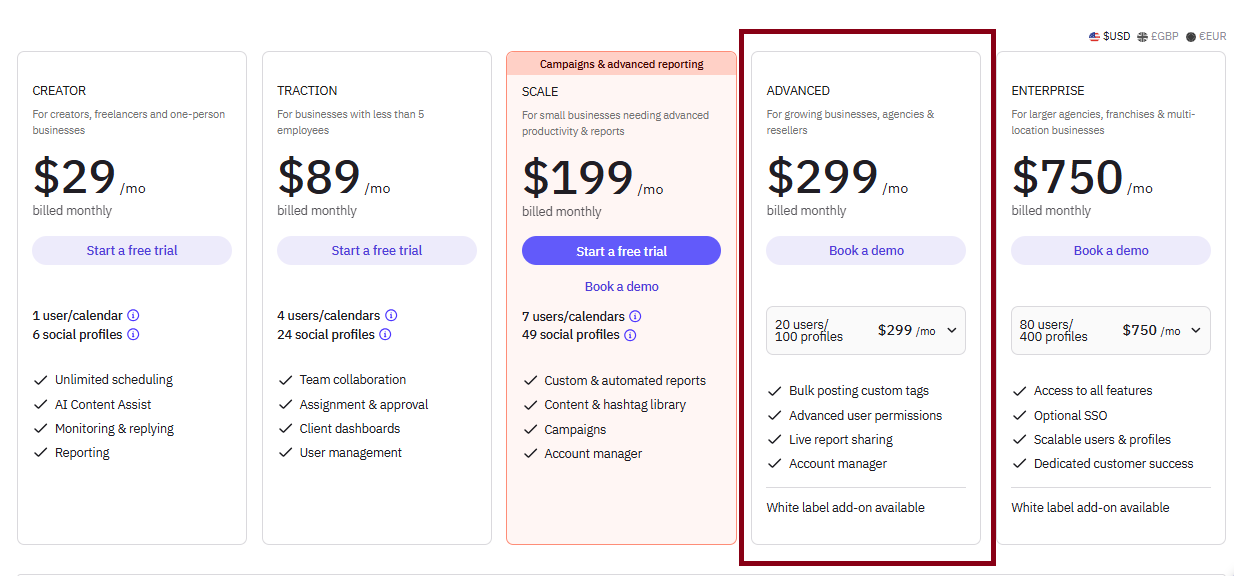
Task: Click the Advanced plan $299 price
Action: coord(823,177)
